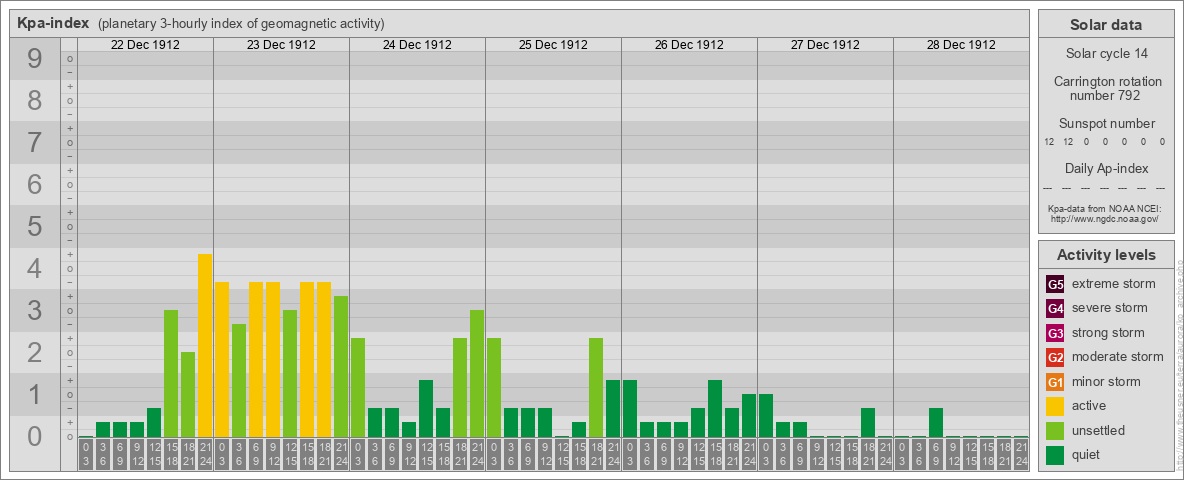Click the Solar data panel heading

[1106, 25]
